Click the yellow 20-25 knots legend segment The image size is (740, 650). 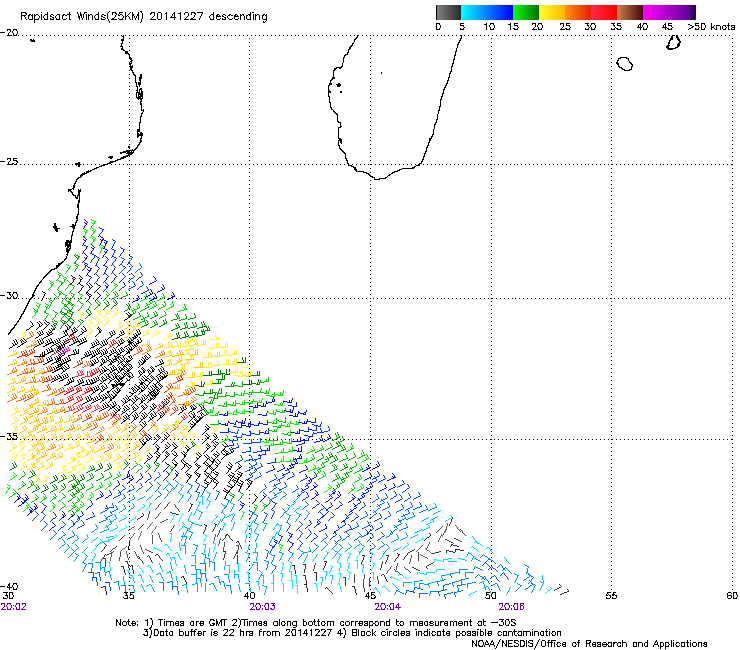click(552, 12)
